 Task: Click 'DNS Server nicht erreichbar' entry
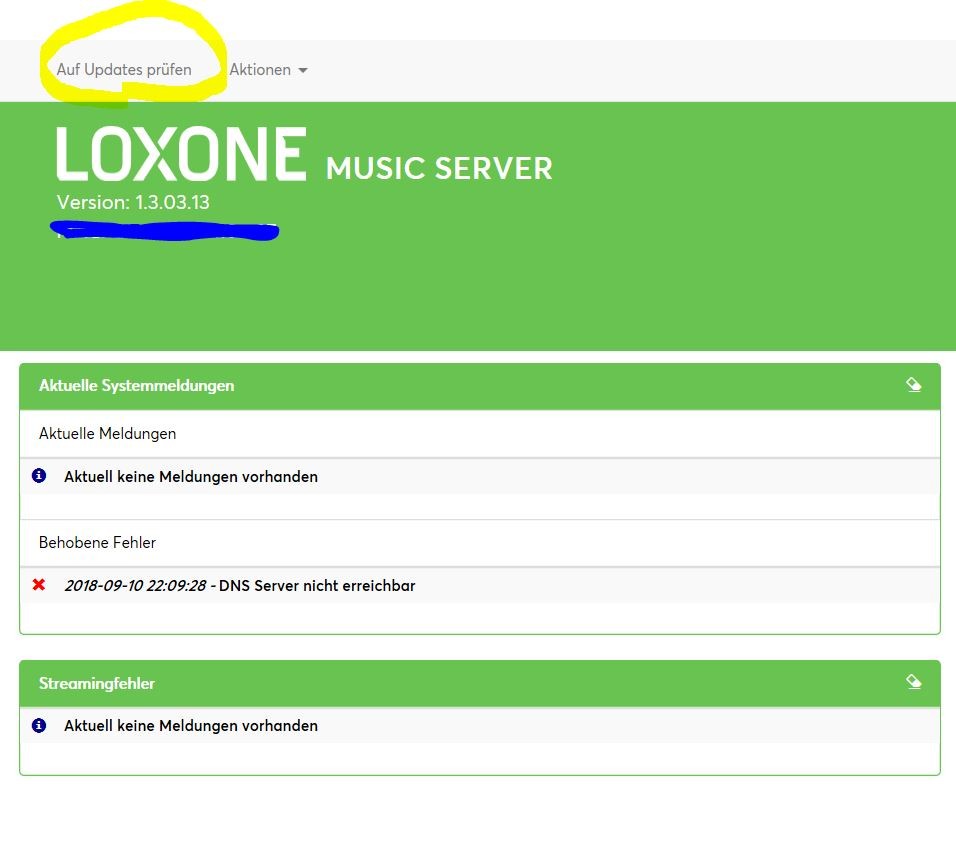(317, 586)
